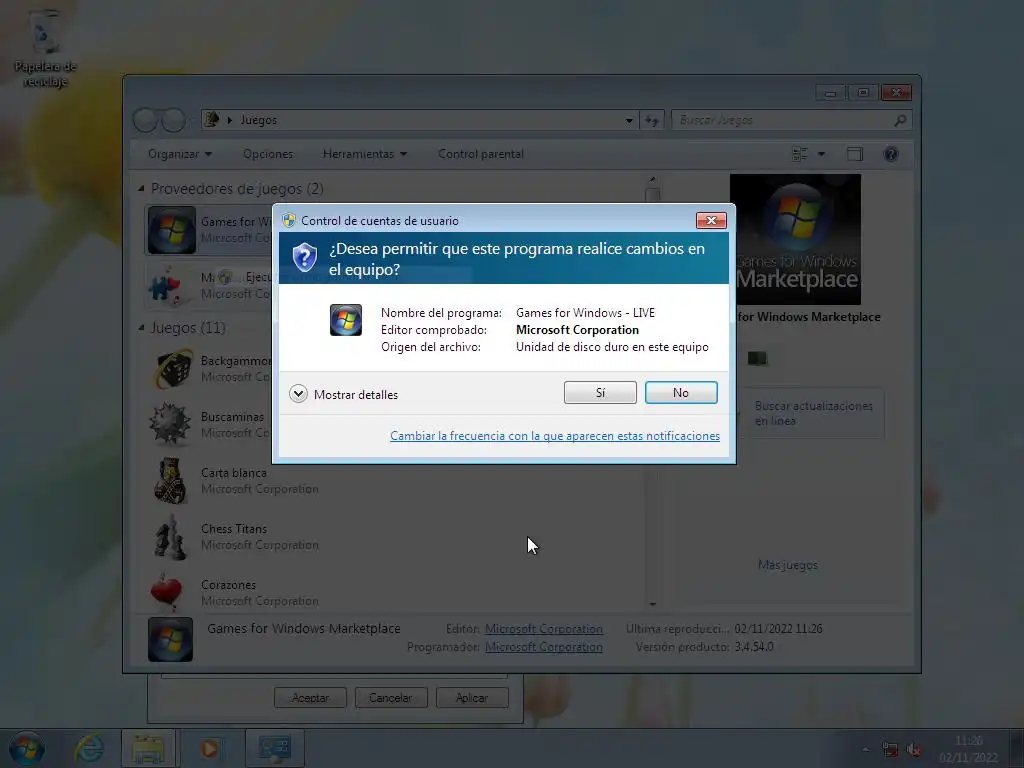This screenshot has width=1024, height=768.
Task: Open view options dropdown arrow in Juegos toolbar
Action: tap(822, 154)
